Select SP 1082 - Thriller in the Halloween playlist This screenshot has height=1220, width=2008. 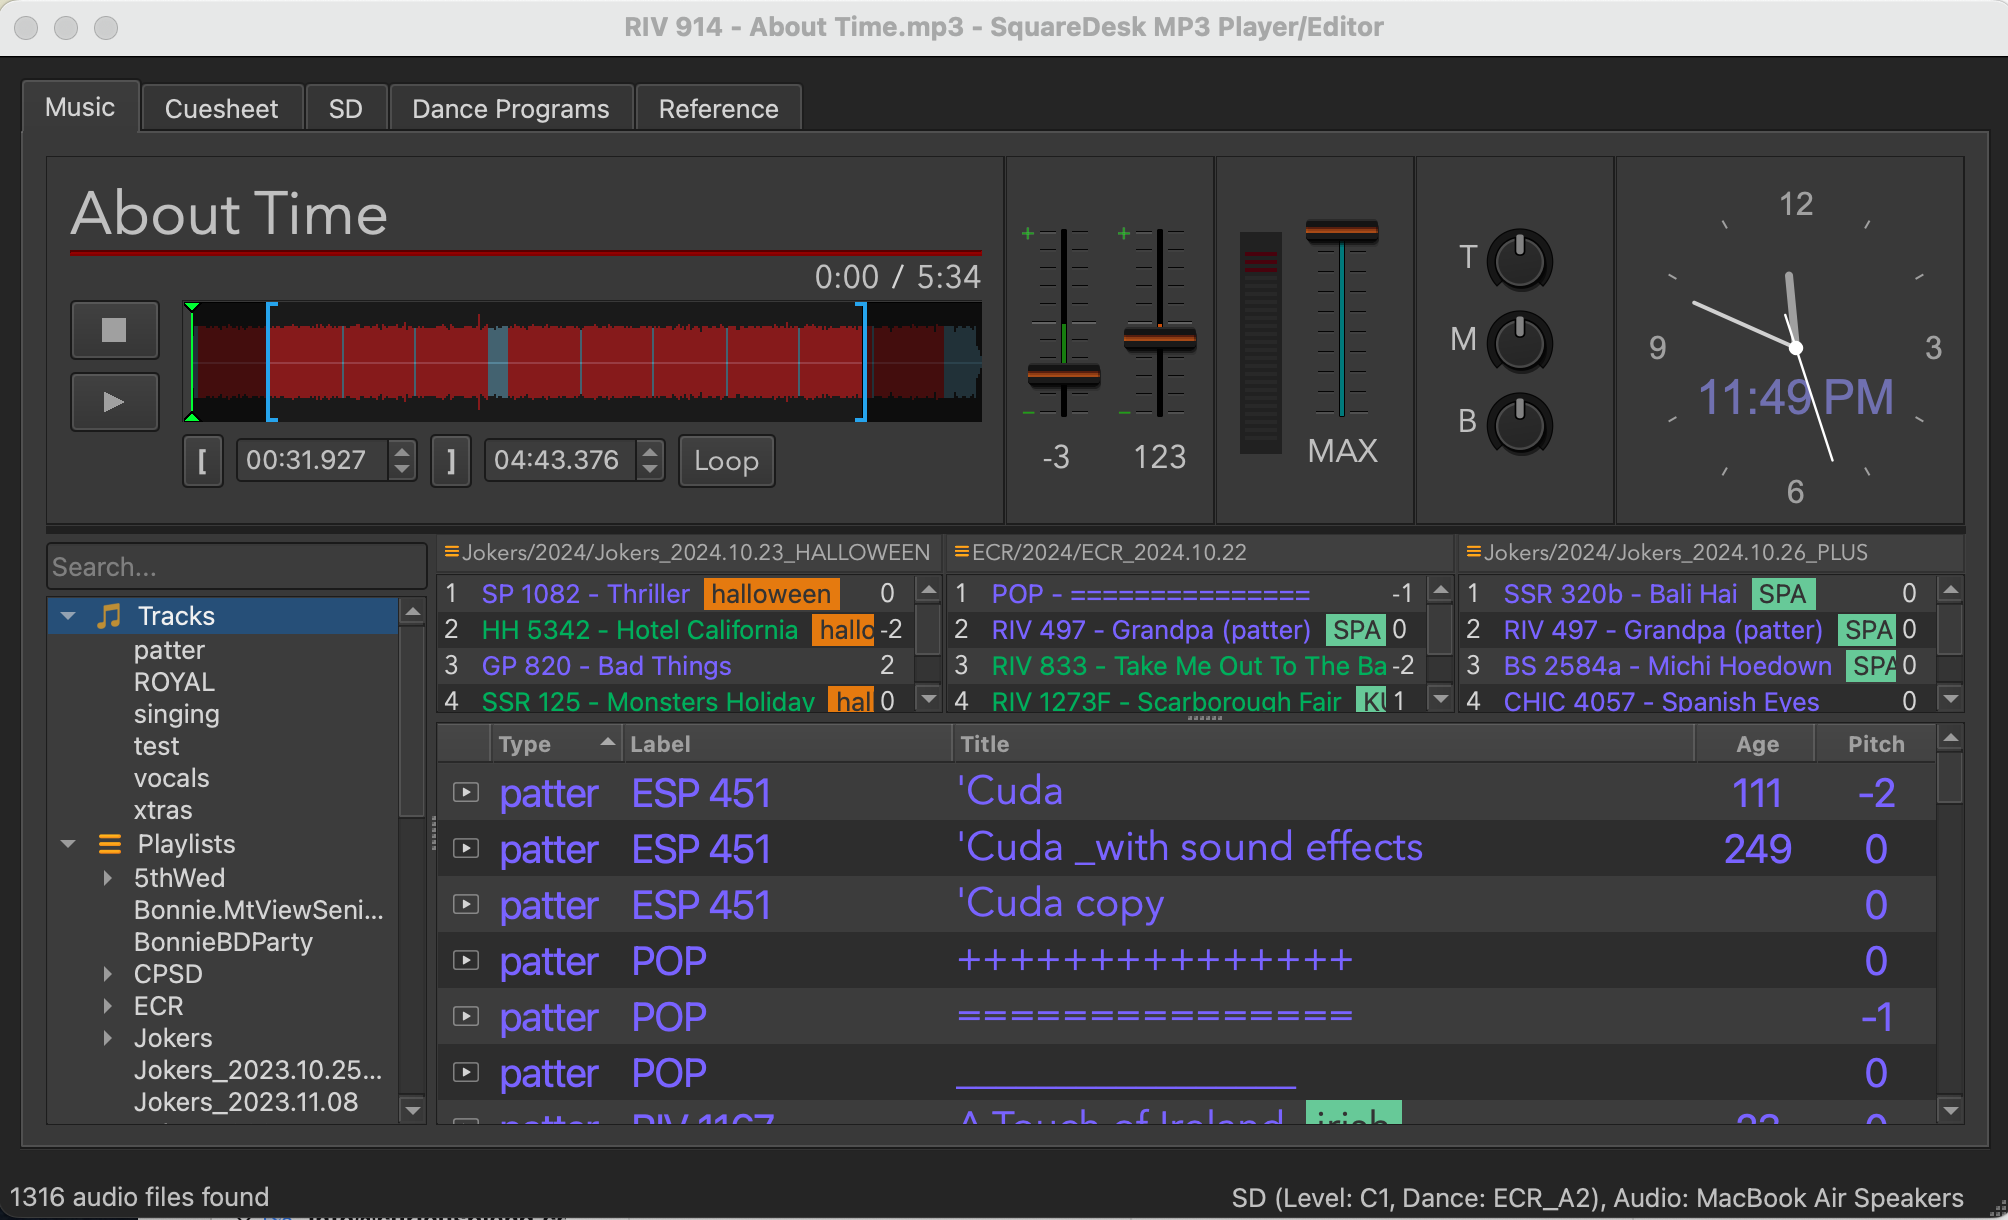[x=585, y=593]
